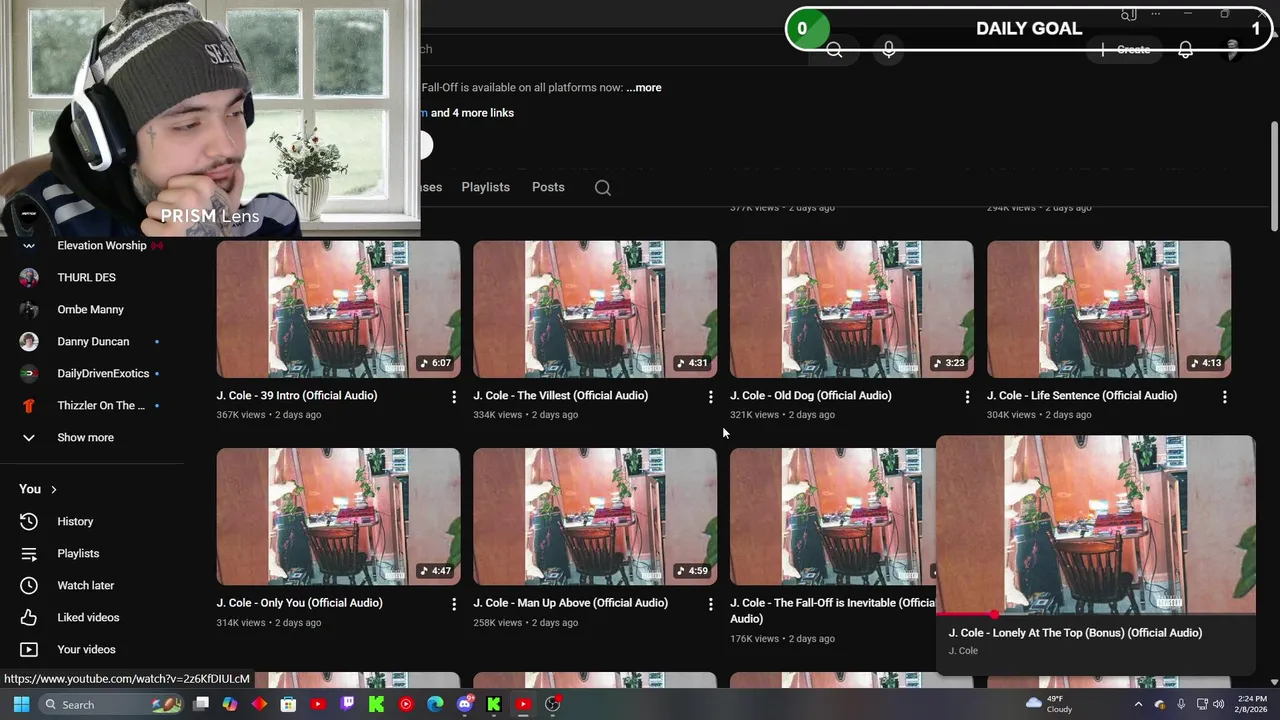The width and height of the screenshot is (1280, 720).
Task: Open Microsoft Store from taskbar
Action: [x=288, y=704]
